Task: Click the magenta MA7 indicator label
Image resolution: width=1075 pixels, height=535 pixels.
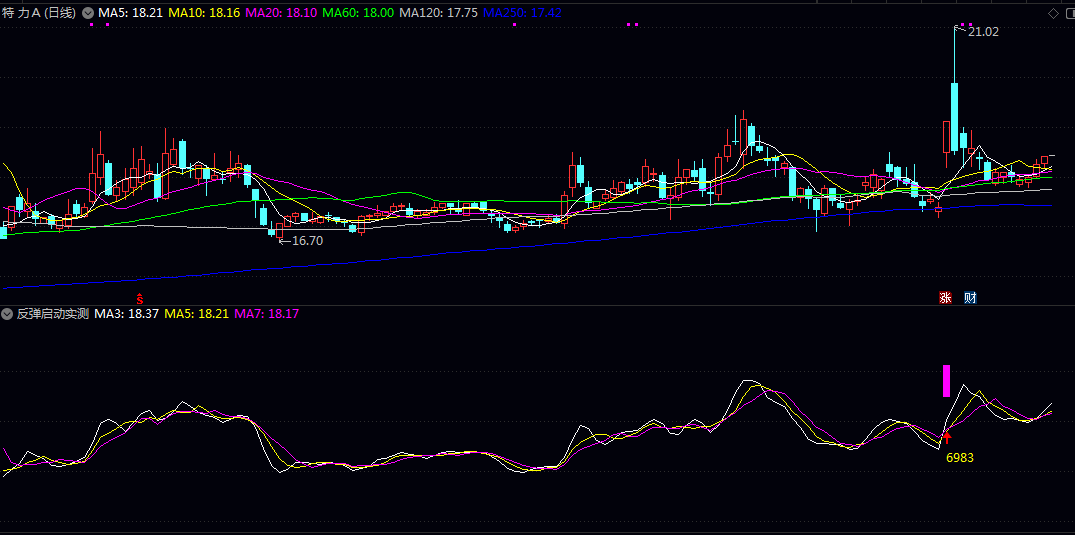Action: 266,314
